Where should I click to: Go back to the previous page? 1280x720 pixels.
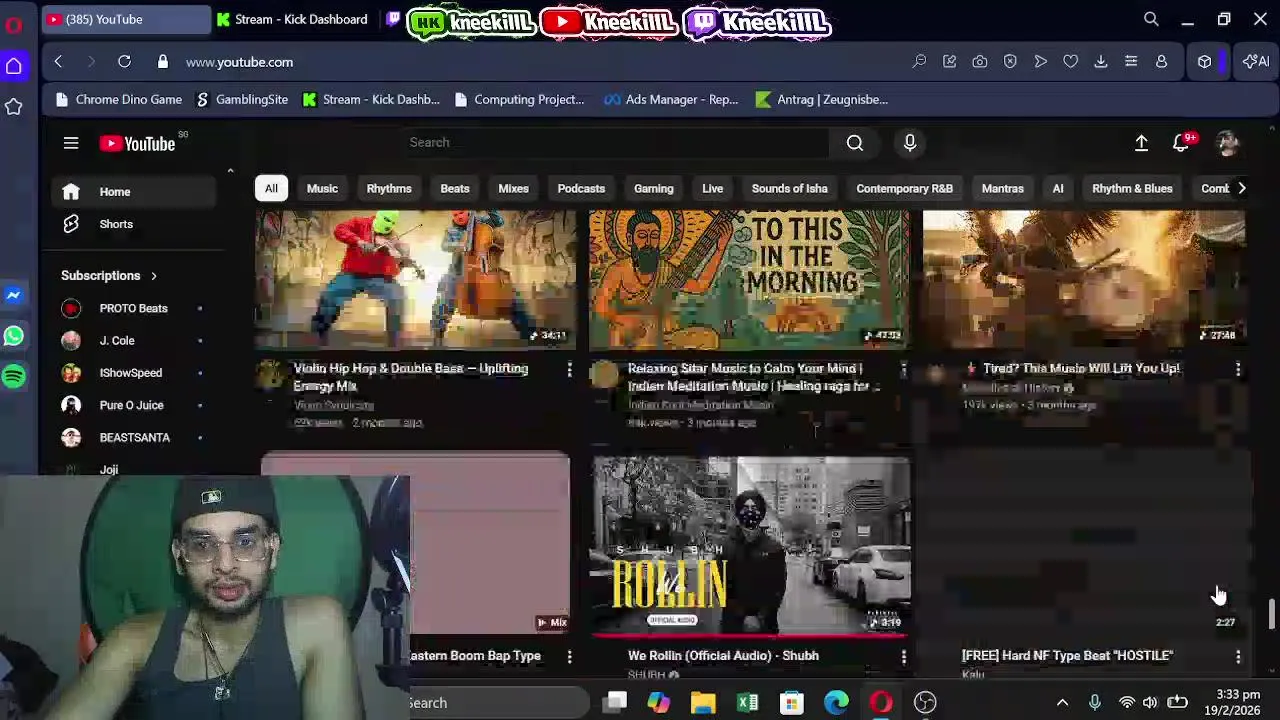click(58, 62)
